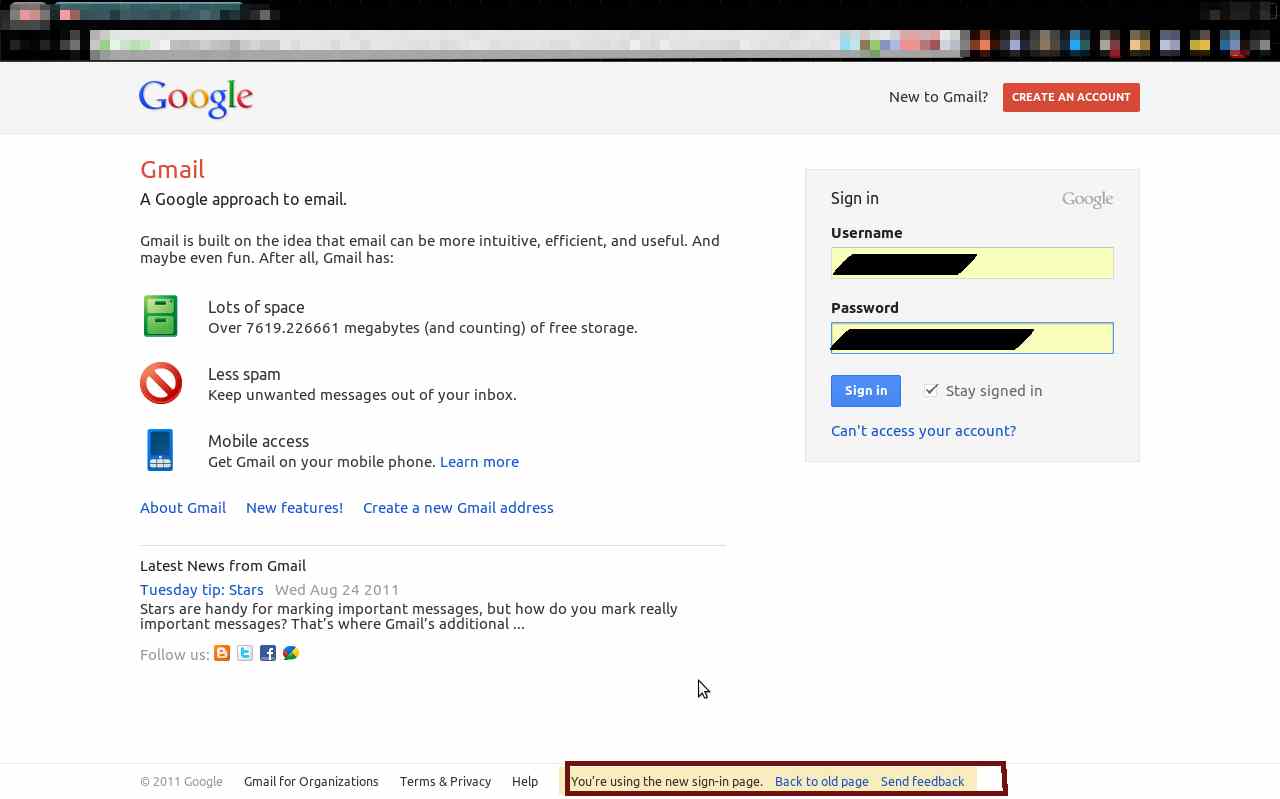Open the New features! link
1280x799 pixels.
coord(294,508)
